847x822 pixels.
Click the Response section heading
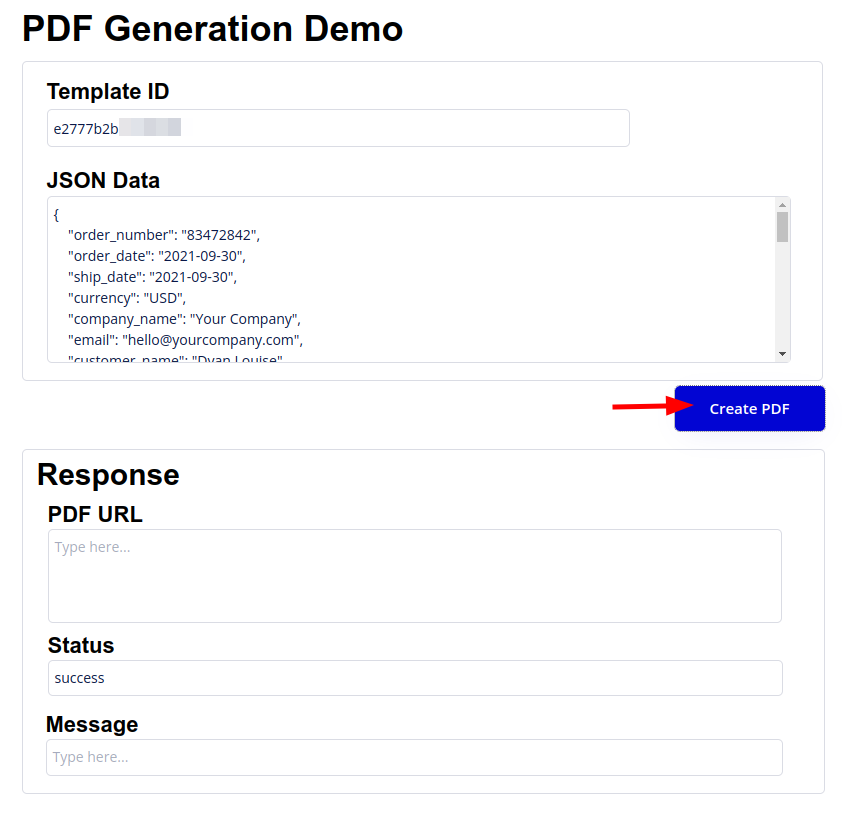108,474
